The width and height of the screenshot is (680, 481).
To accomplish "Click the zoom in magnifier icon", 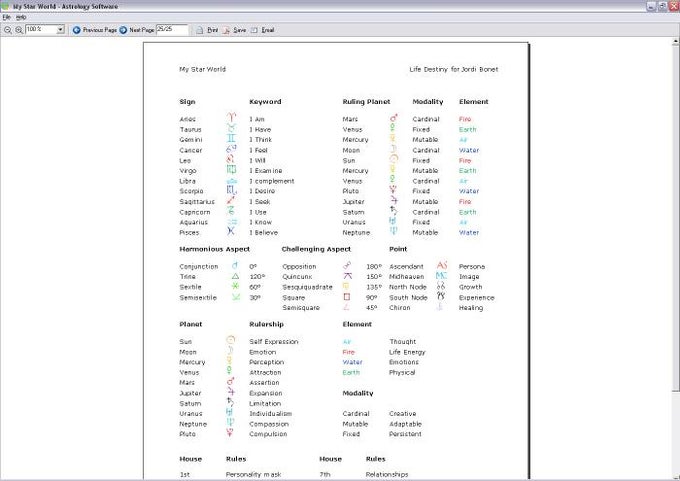I will pos(19,30).
